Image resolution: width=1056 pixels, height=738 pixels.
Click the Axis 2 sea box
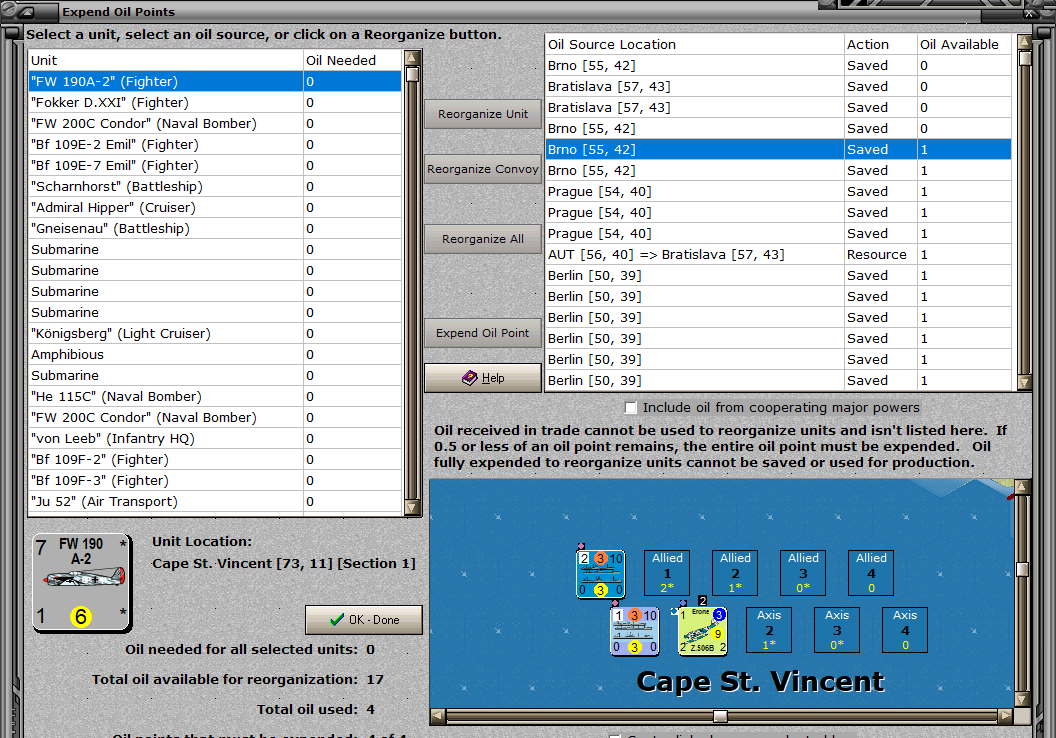pyautogui.click(x=768, y=630)
